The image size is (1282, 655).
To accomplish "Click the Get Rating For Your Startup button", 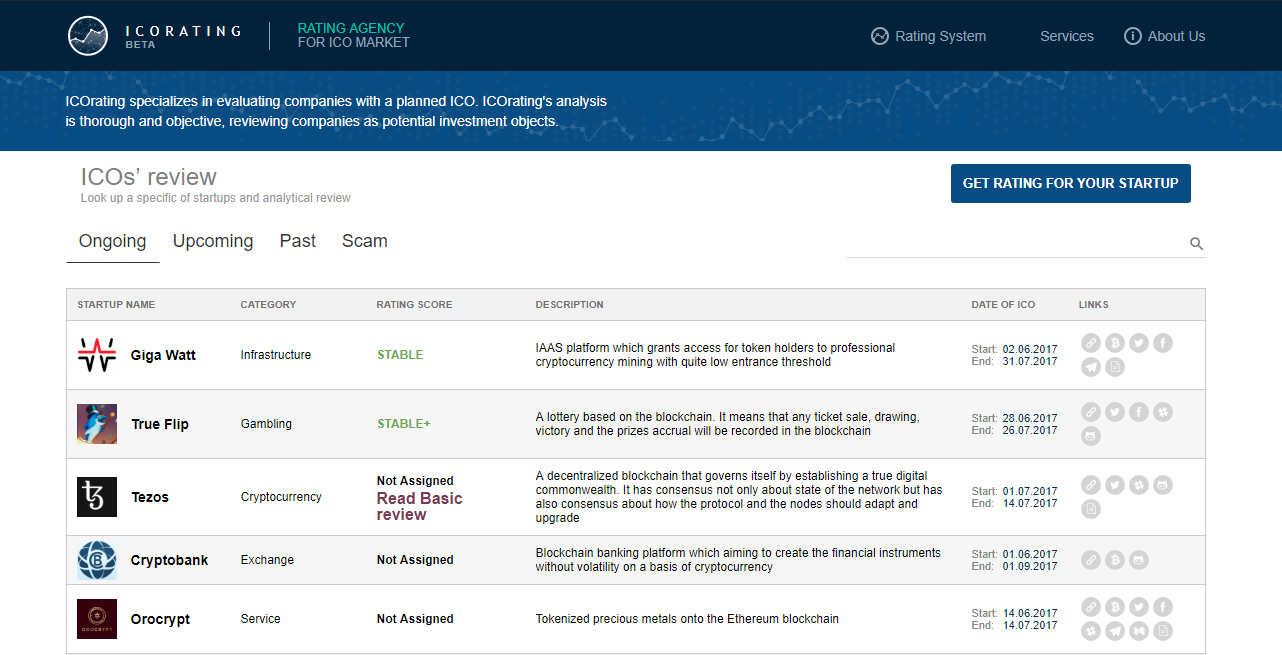I will [x=1071, y=183].
